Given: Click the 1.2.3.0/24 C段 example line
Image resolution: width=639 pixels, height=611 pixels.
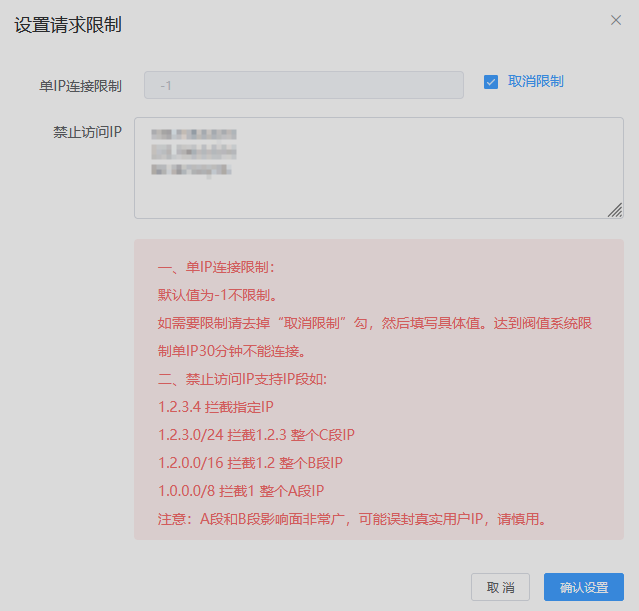Looking at the screenshot, I should click(257, 435).
